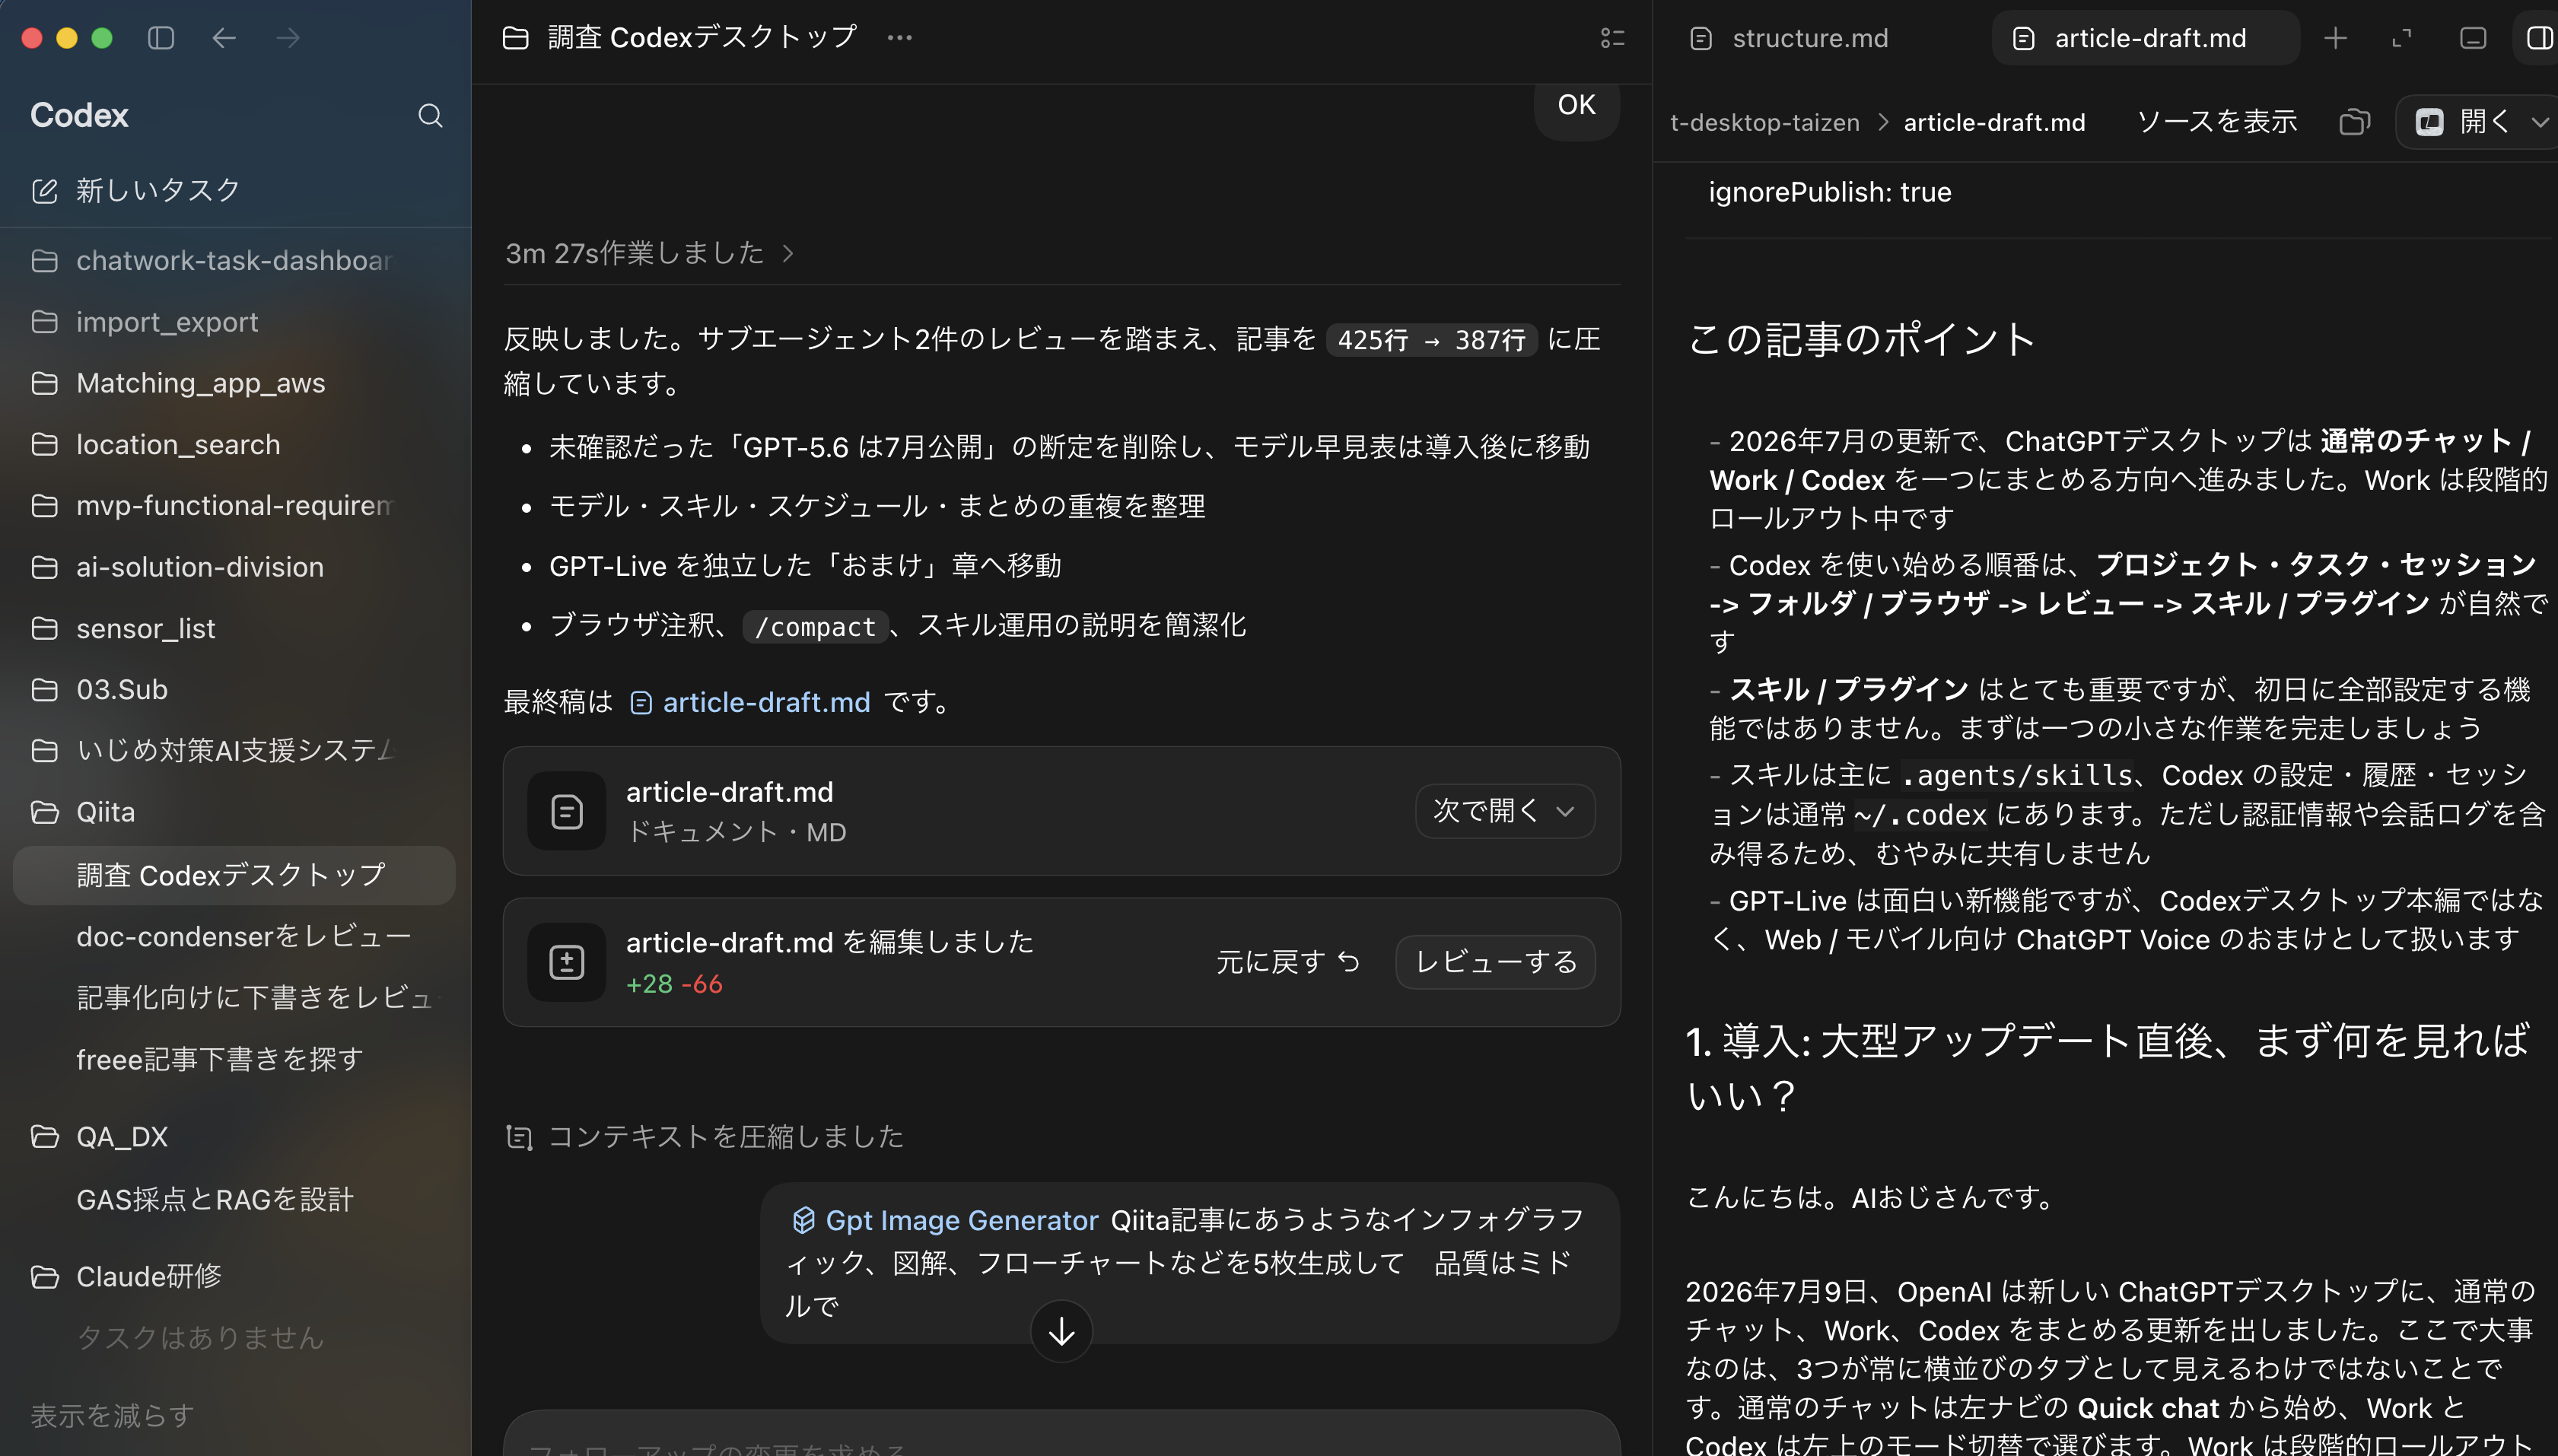
Task: Switch to the article-draft.md tab
Action: click(2146, 38)
